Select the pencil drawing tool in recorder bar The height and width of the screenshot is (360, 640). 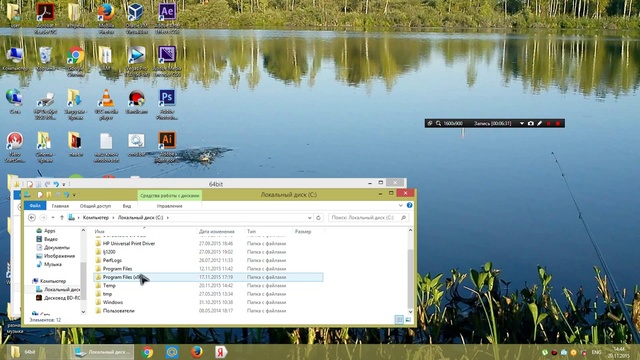(x=539, y=123)
